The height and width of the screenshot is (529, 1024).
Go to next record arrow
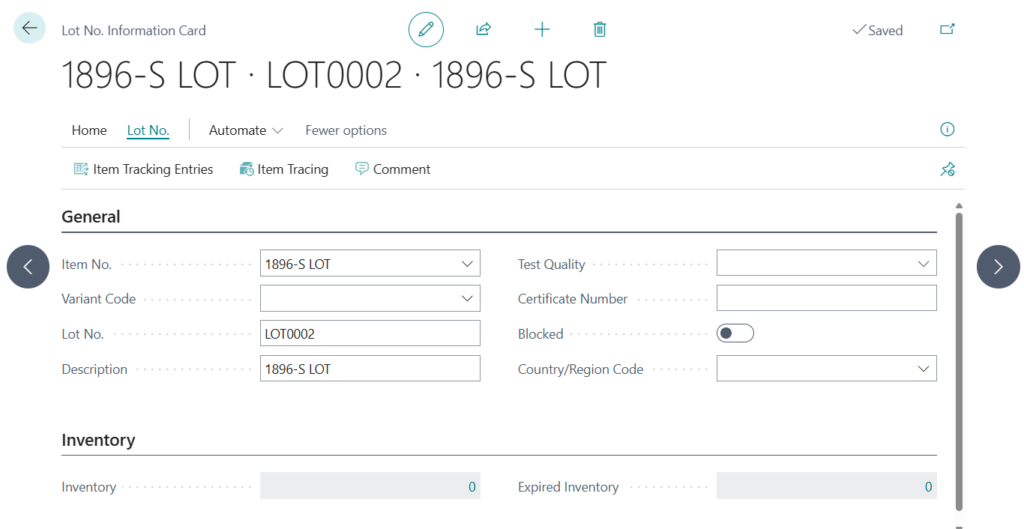(997, 267)
